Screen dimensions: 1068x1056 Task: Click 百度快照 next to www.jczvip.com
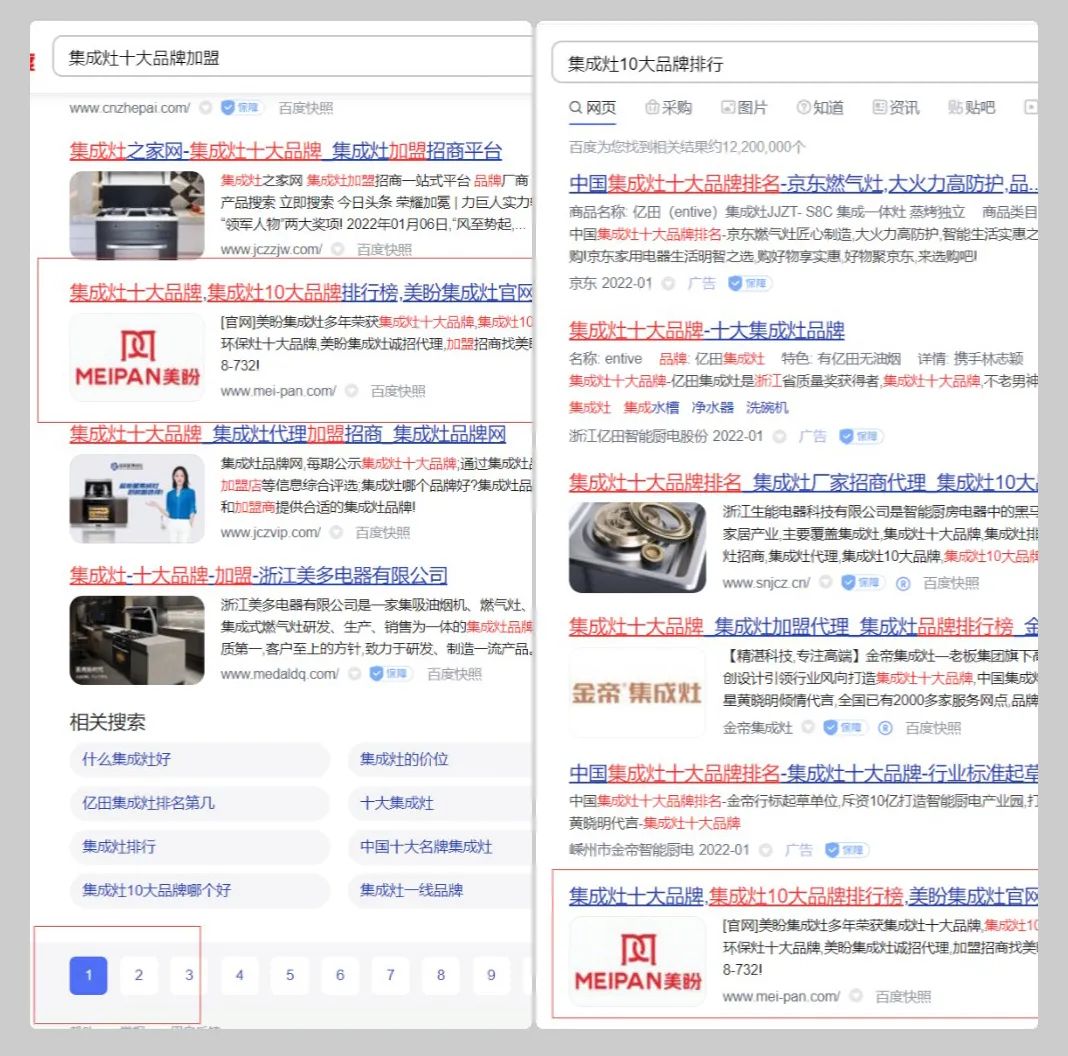(383, 533)
